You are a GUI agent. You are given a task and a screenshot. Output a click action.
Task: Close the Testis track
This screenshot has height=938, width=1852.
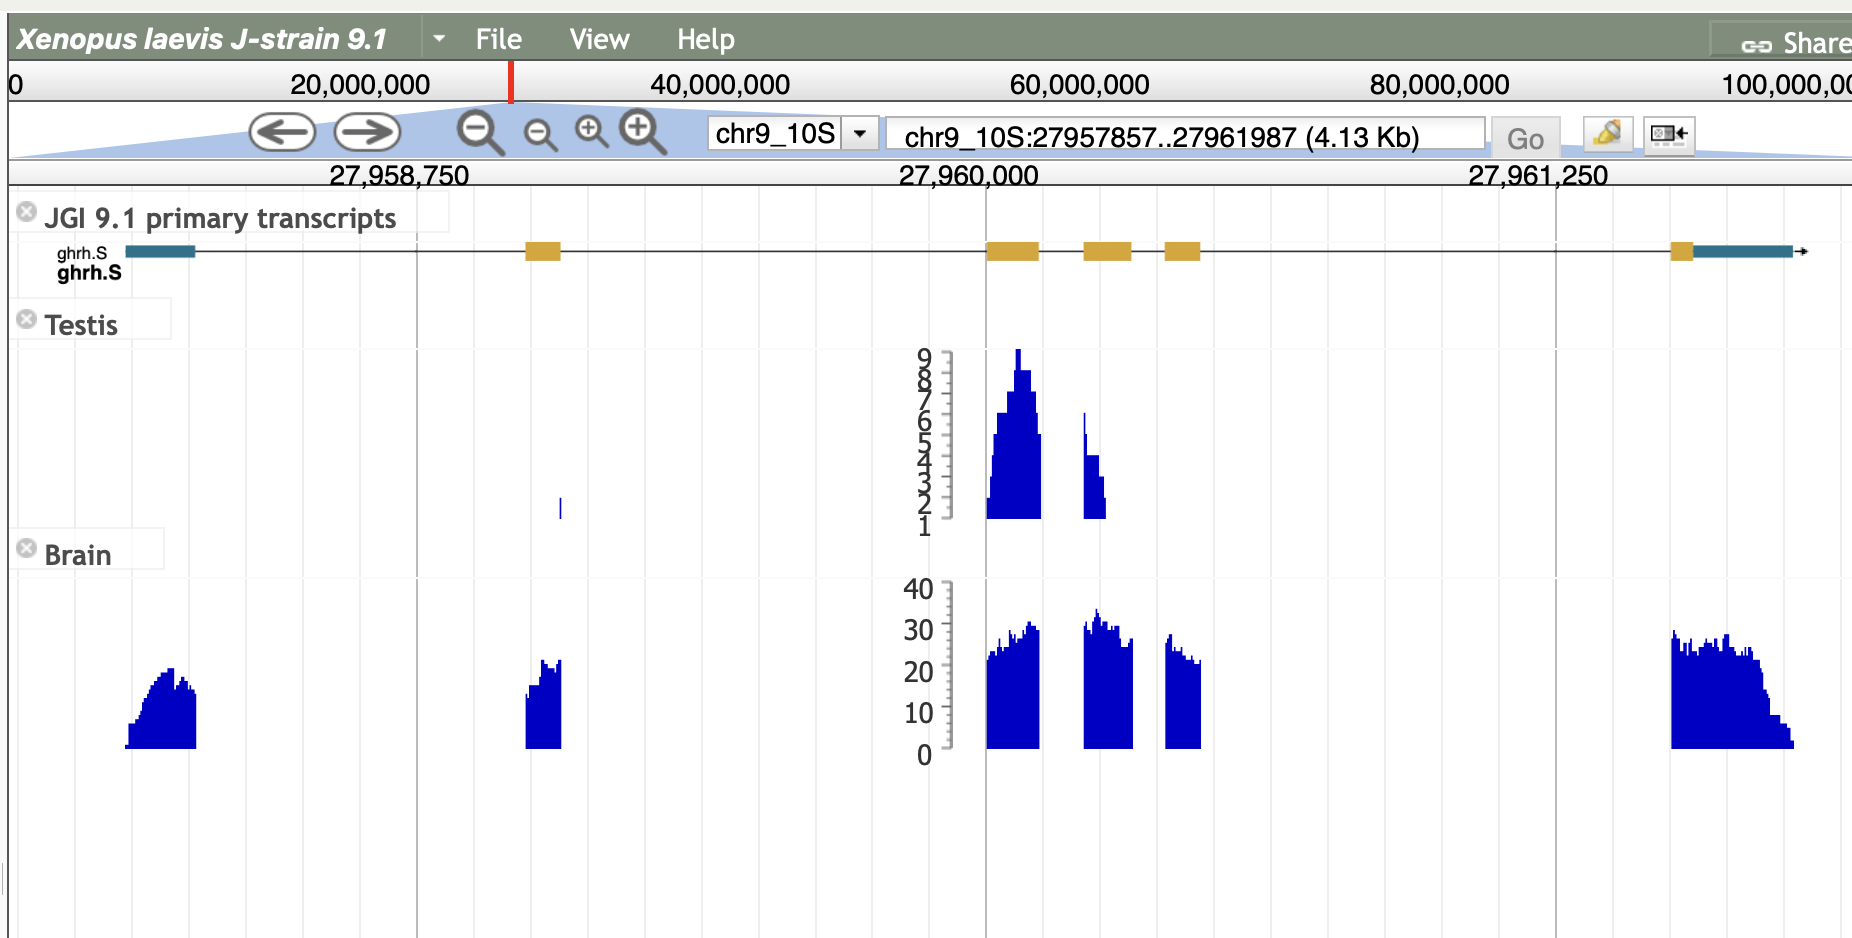coord(27,320)
